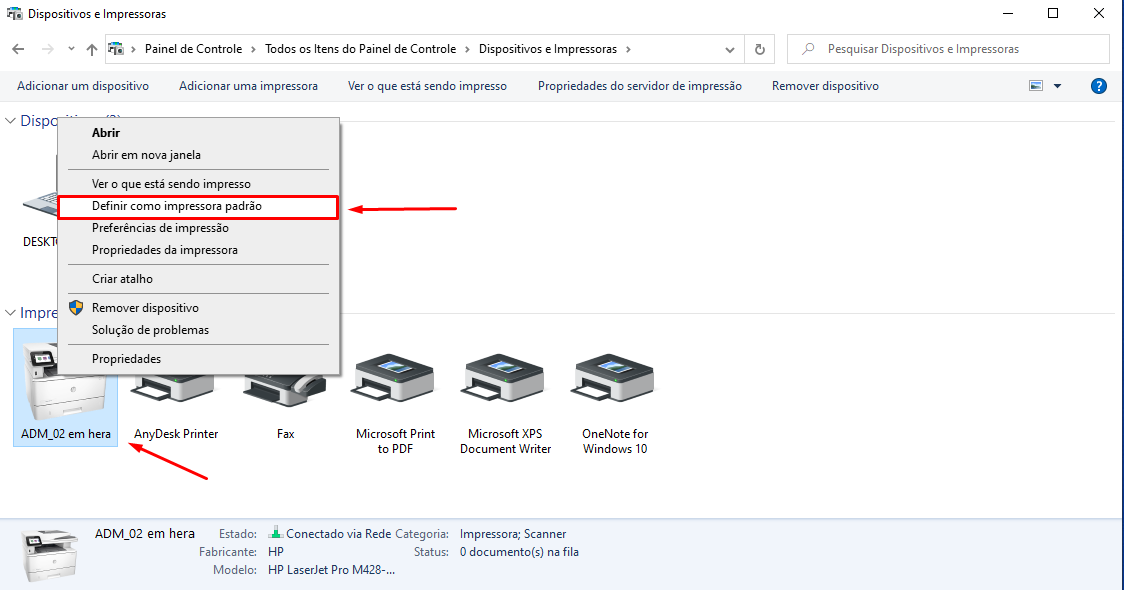
Task: Click the refresh button in address bar
Action: 760,49
